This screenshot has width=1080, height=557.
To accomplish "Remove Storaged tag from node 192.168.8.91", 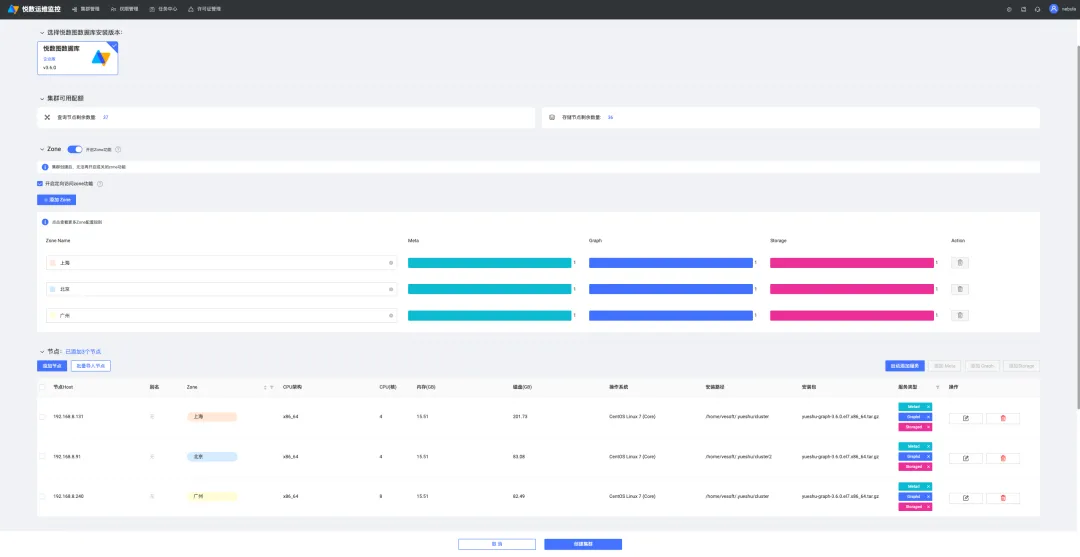I will (x=928, y=467).
